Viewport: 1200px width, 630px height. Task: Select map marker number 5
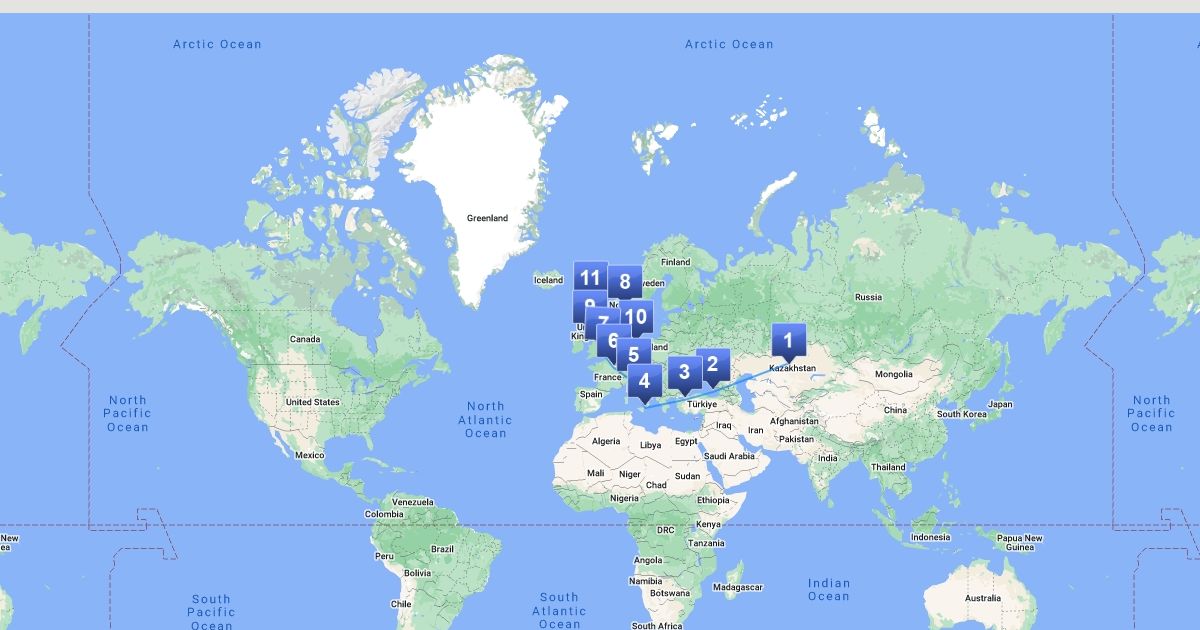pos(634,355)
